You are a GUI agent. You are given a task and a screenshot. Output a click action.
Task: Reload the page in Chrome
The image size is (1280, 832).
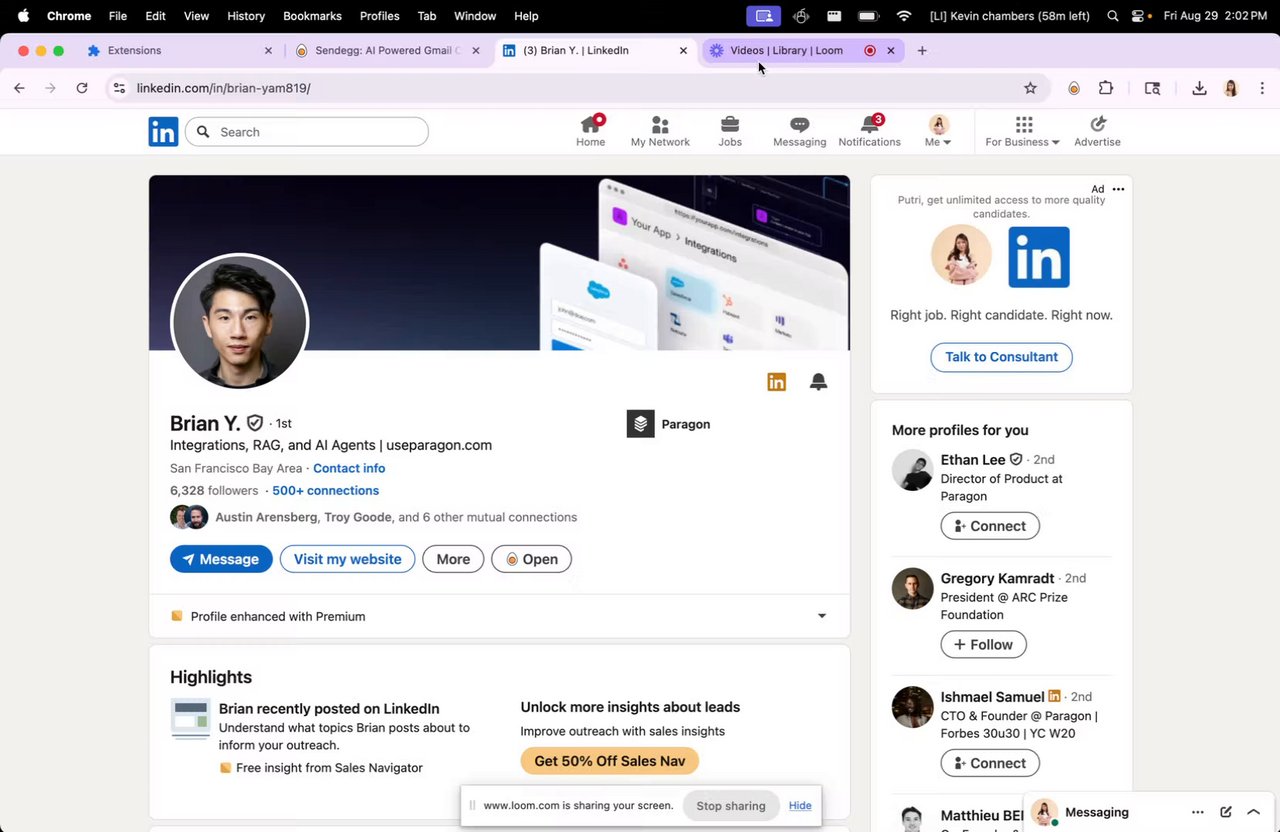click(82, 88)
